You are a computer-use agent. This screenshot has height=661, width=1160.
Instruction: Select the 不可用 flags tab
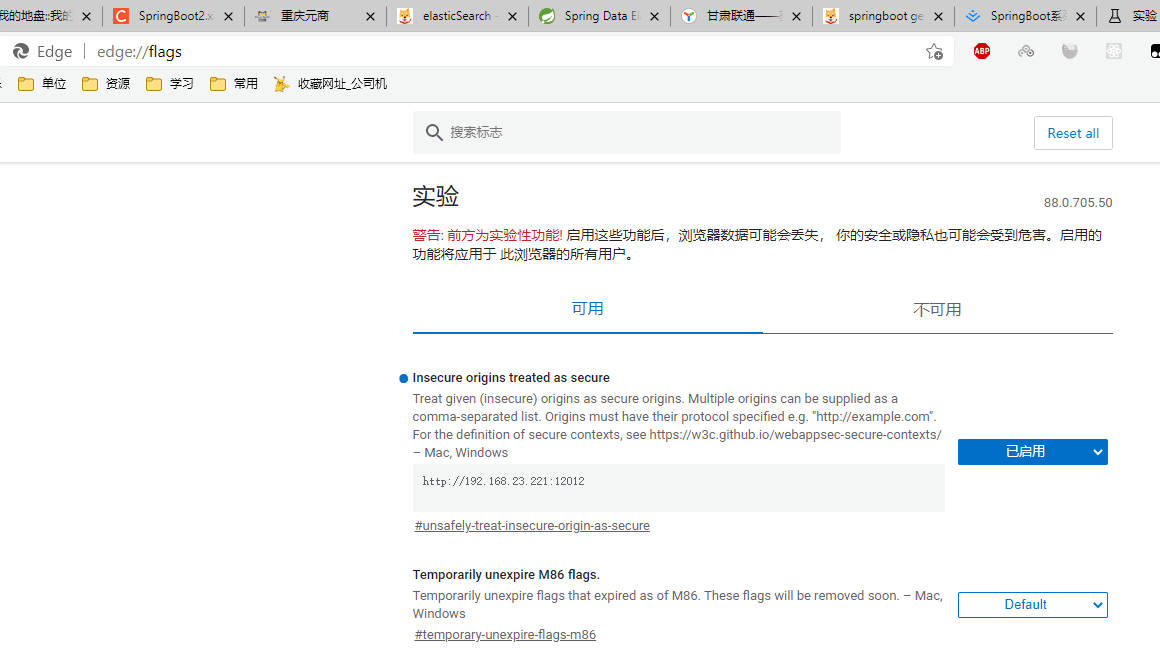coord(937,309)
